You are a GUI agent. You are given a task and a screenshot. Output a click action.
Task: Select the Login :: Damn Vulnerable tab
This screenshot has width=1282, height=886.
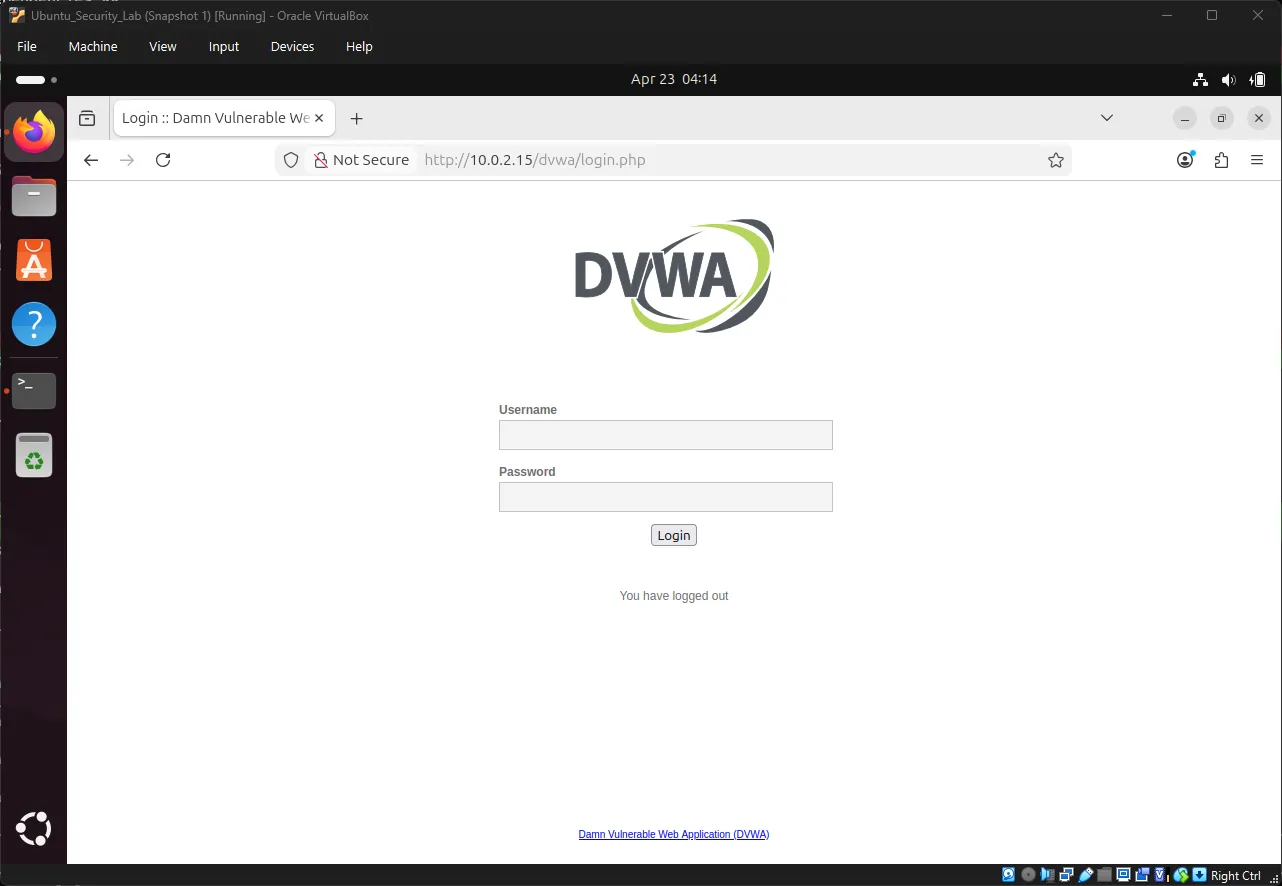[x=213, y=117]
